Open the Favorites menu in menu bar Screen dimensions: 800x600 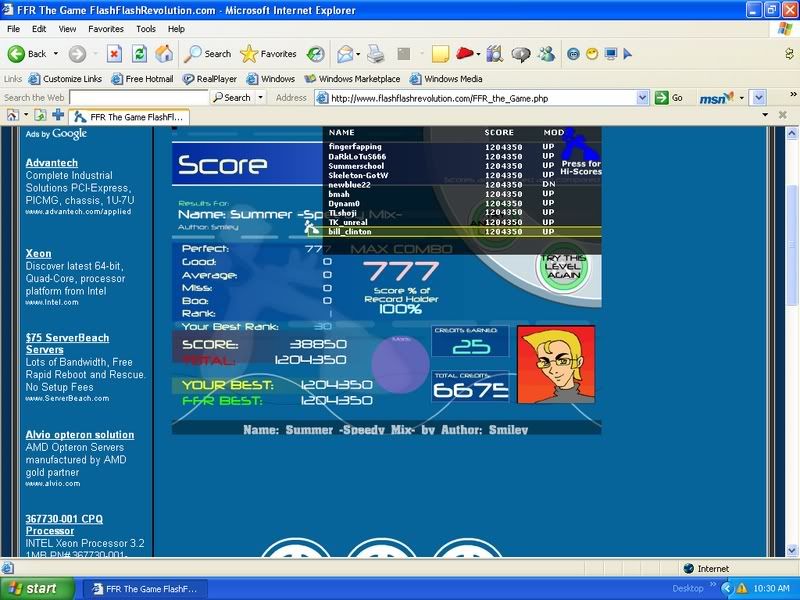pyautogui.click(x=105, y=29)
